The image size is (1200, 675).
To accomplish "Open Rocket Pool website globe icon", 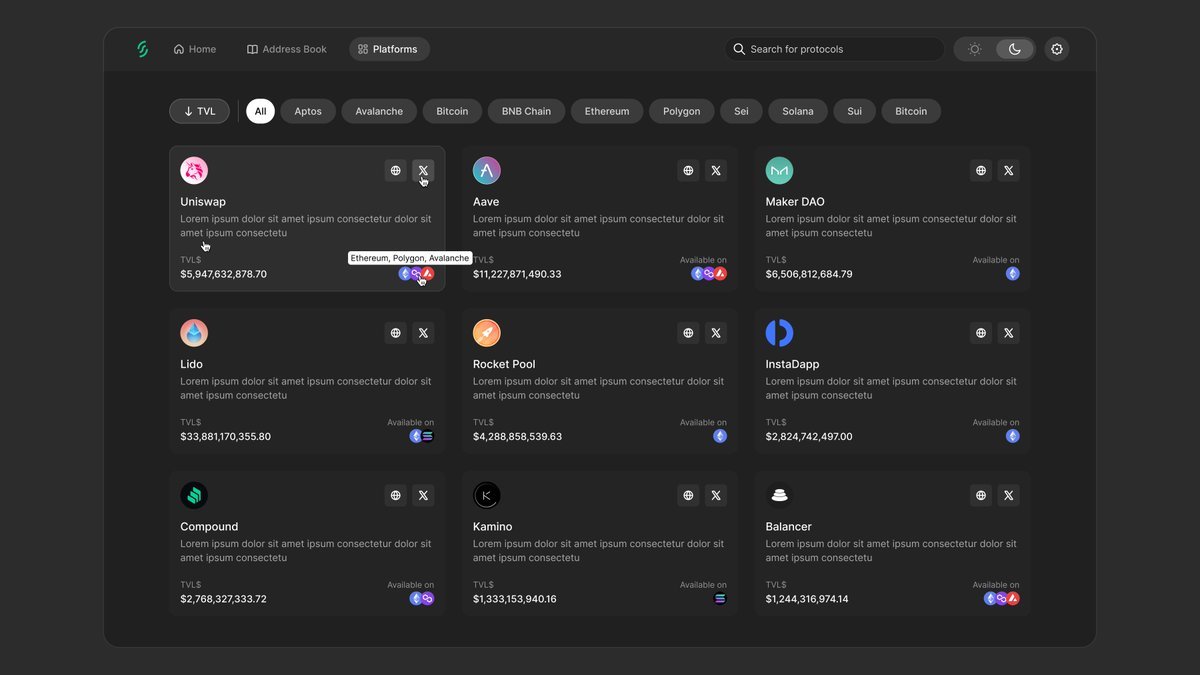I will pos(688,333).
